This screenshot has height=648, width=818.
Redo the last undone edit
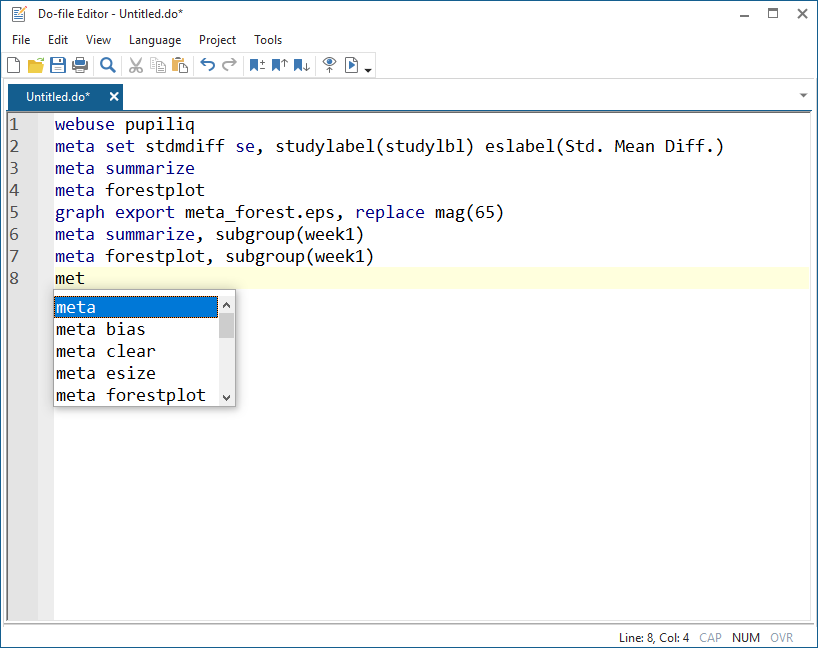pyautogui.click(x=230, y=65)
